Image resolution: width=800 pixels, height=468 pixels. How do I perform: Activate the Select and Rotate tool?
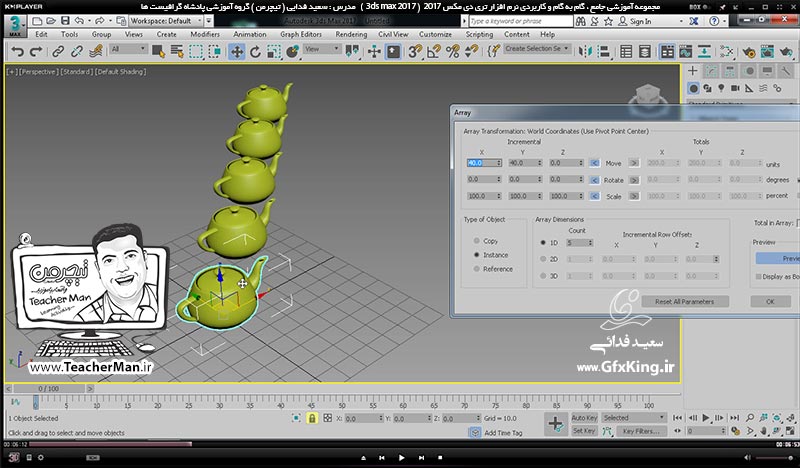point(255,52)
